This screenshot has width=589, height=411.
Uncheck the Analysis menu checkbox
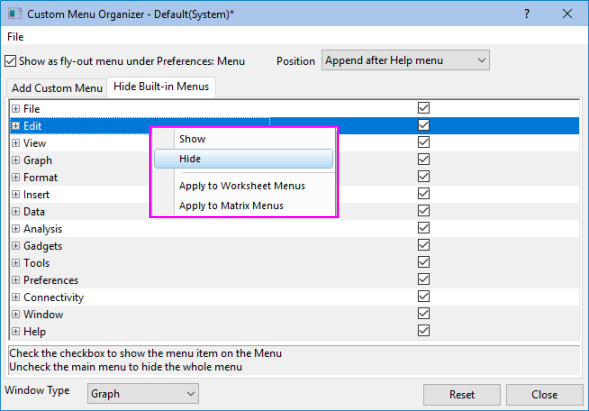click(x=424, y=228)
